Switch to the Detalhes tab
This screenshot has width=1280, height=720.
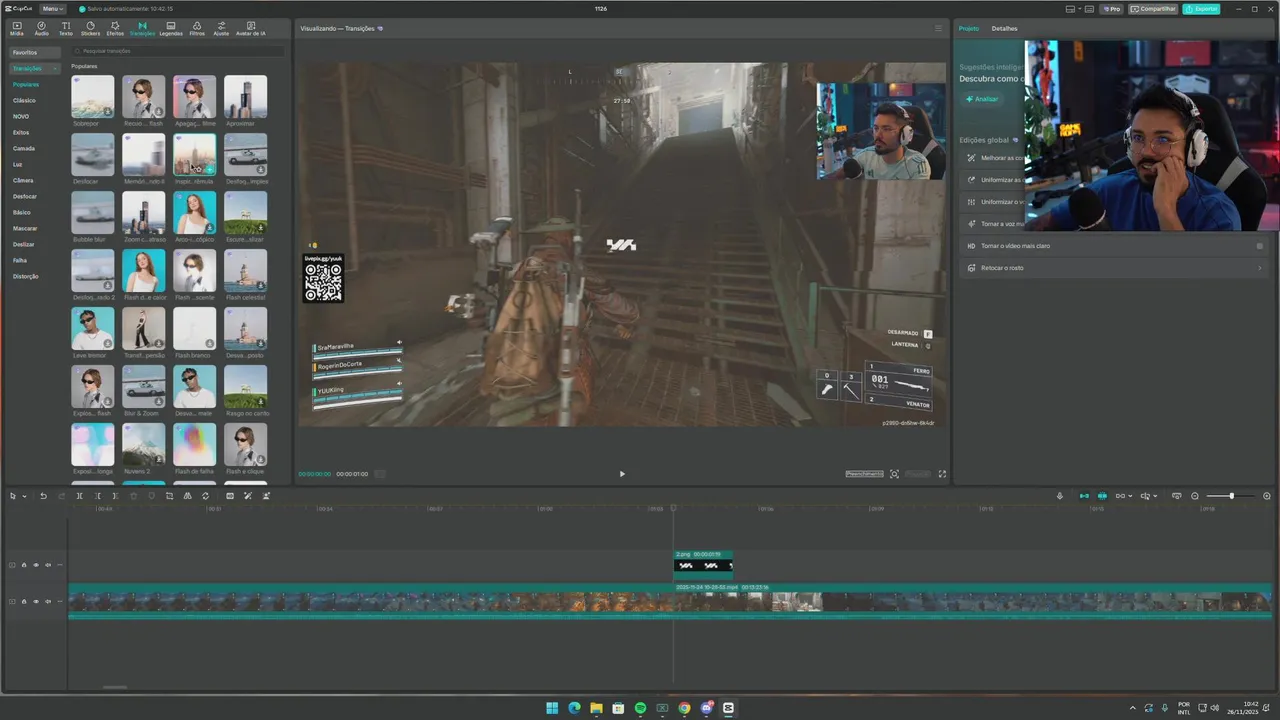click(x=1004, y=28)
